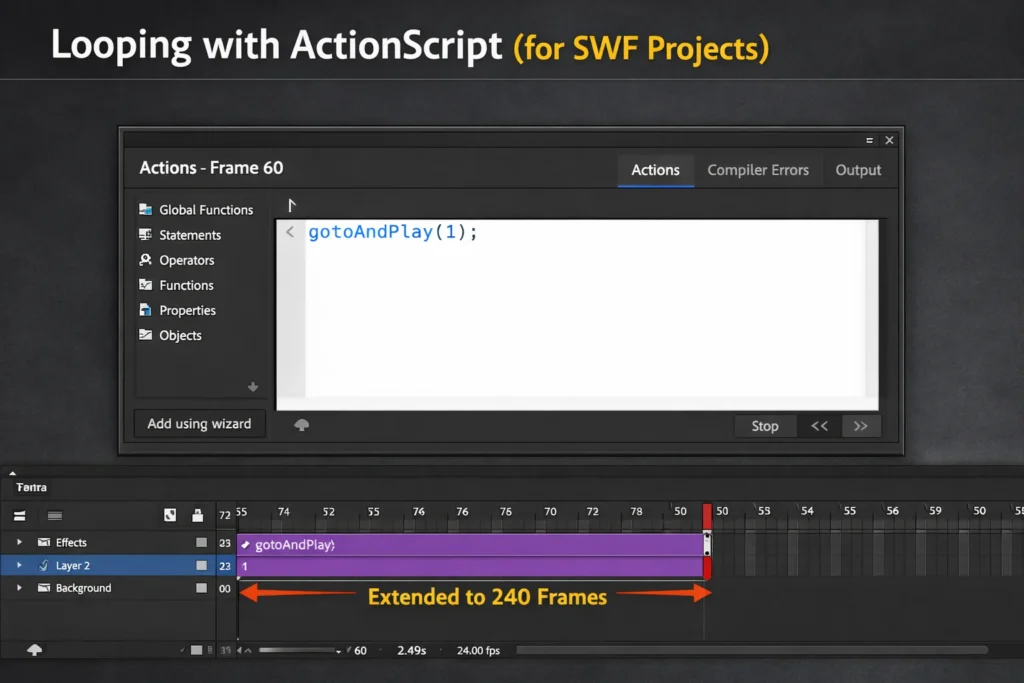The width and height of the screenshot is (1024, 683).
Task: Click the 2.49s elapsed time value
Action: pos(411,650)
